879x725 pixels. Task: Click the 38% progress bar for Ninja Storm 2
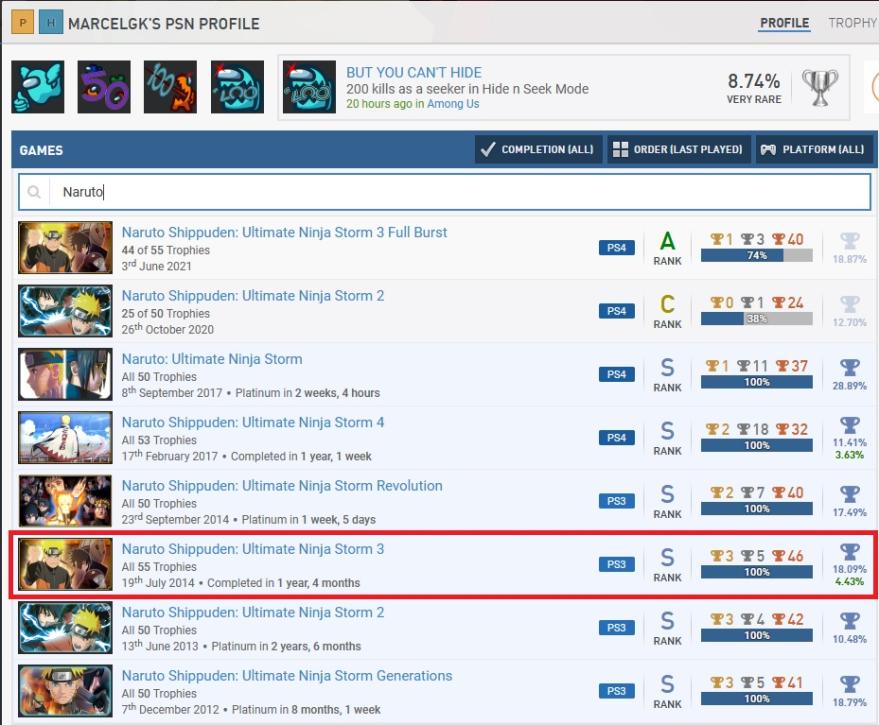(756, 319)
